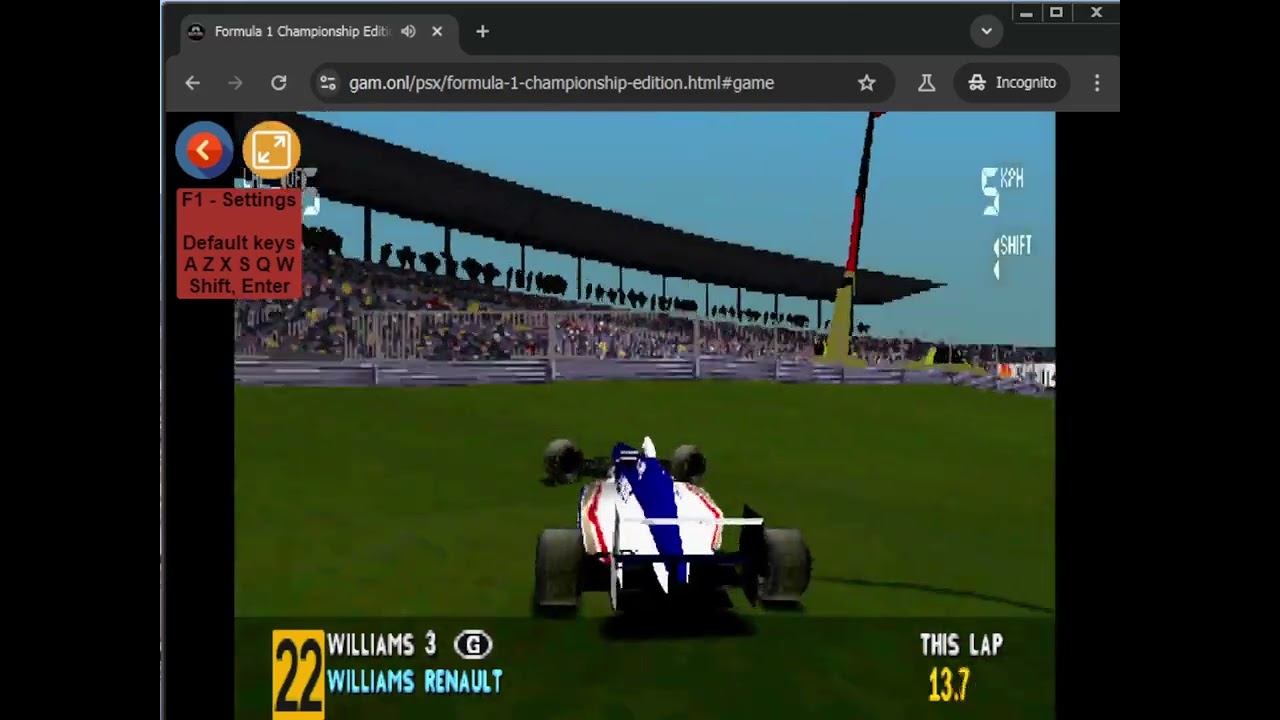This screenshot has width=1280, height=720.
Task: Reload the current page
Action: click(x=279, y=83)
